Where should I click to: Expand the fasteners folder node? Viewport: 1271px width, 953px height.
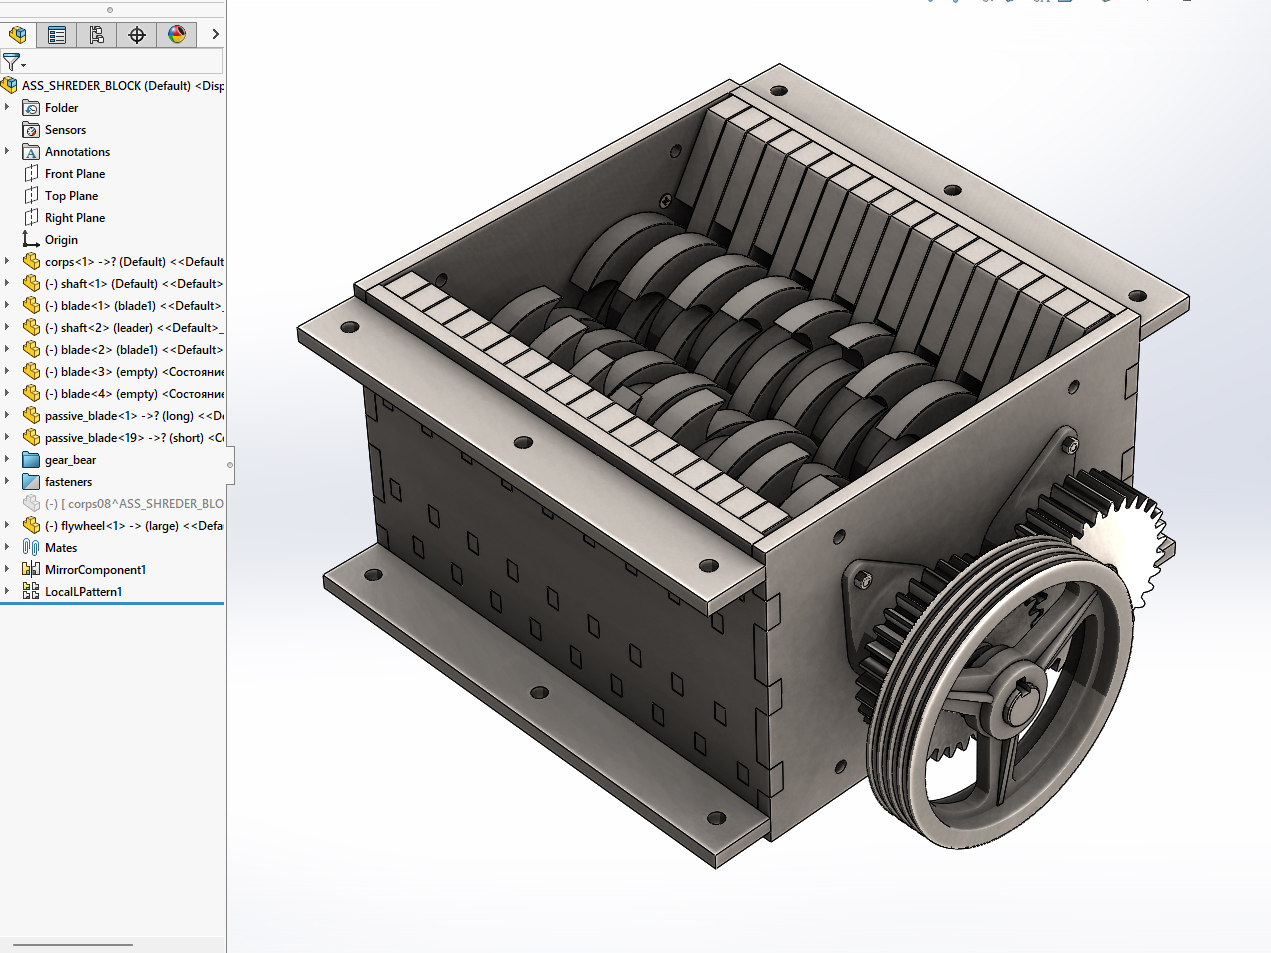[x=7, y=481]
